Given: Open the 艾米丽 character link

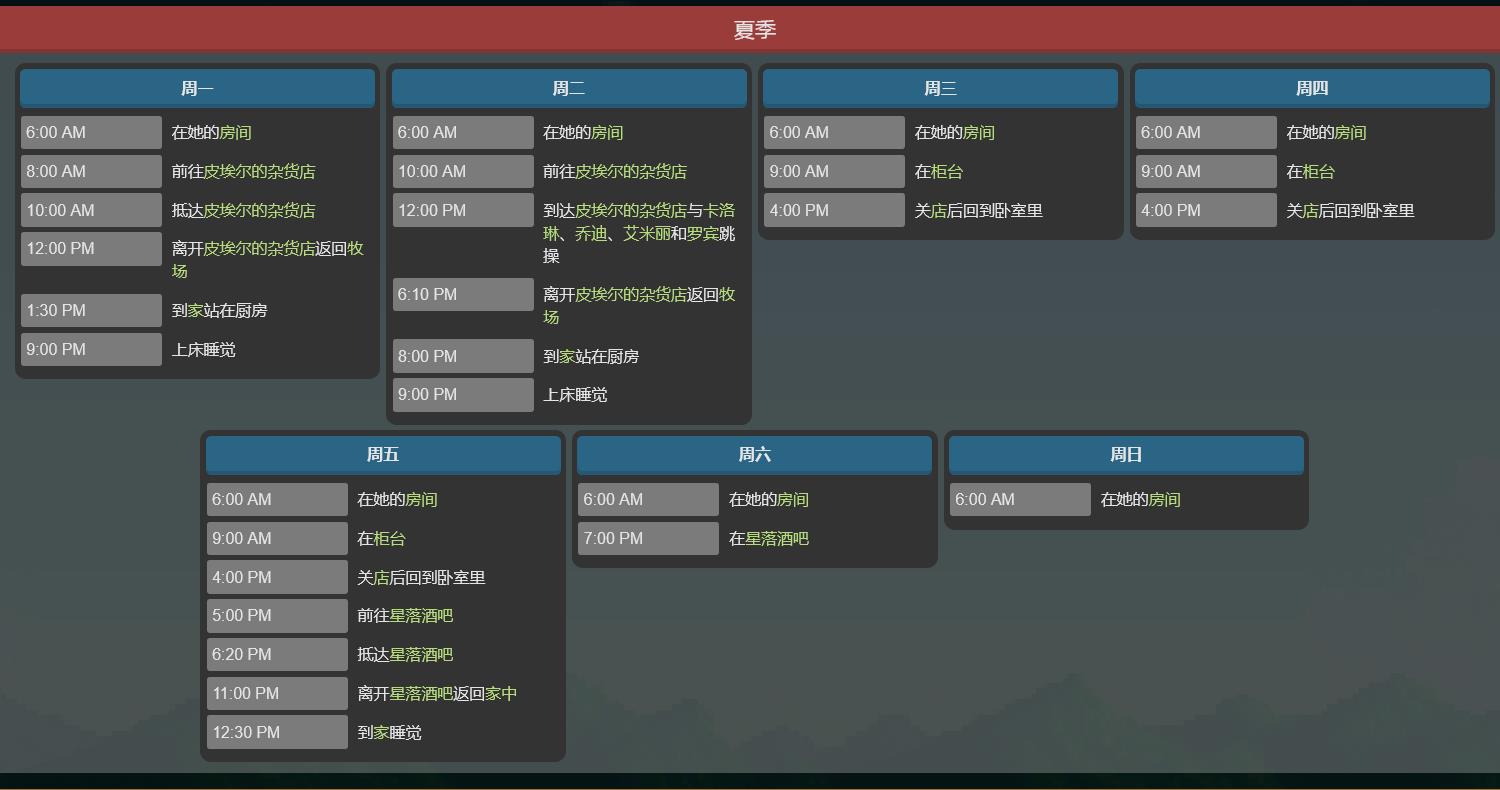Looking at the screenshot, I should pyautogui.click(x=647, y=233).
